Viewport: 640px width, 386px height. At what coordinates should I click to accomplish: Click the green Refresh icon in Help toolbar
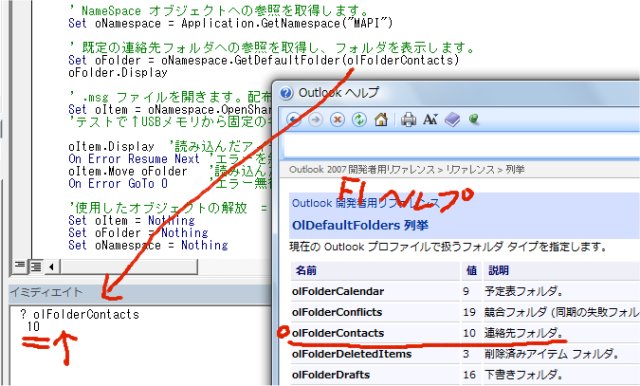[359, 120]
